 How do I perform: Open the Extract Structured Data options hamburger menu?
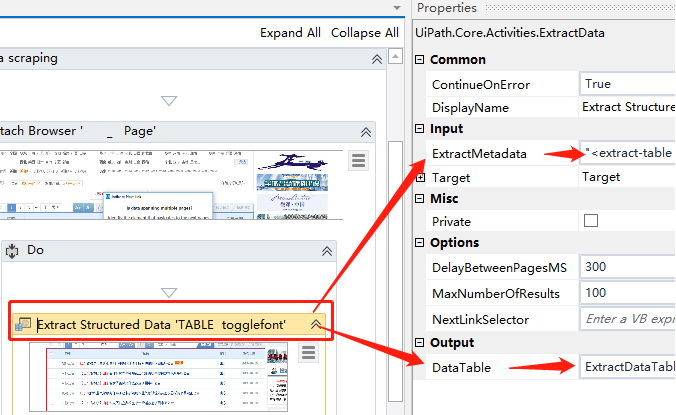tap(308, 353)
